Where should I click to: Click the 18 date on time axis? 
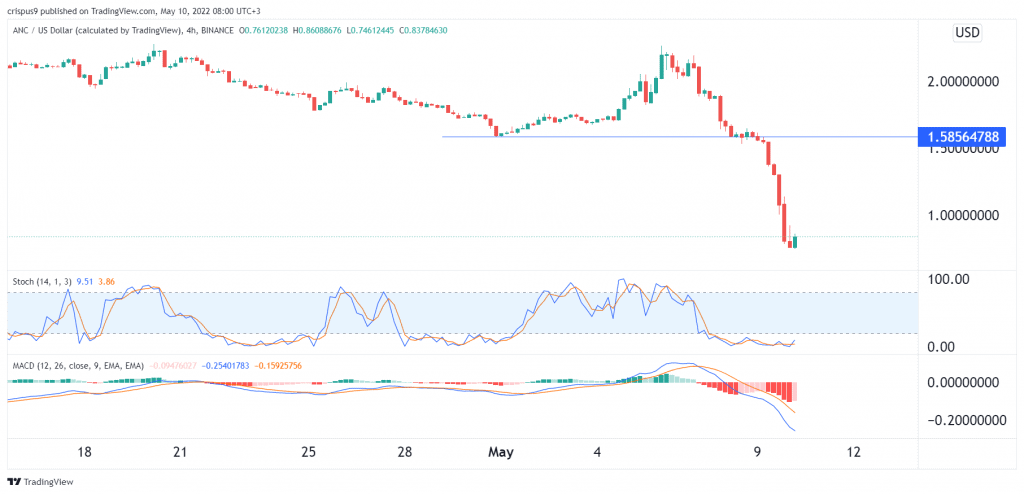point(84,452)
